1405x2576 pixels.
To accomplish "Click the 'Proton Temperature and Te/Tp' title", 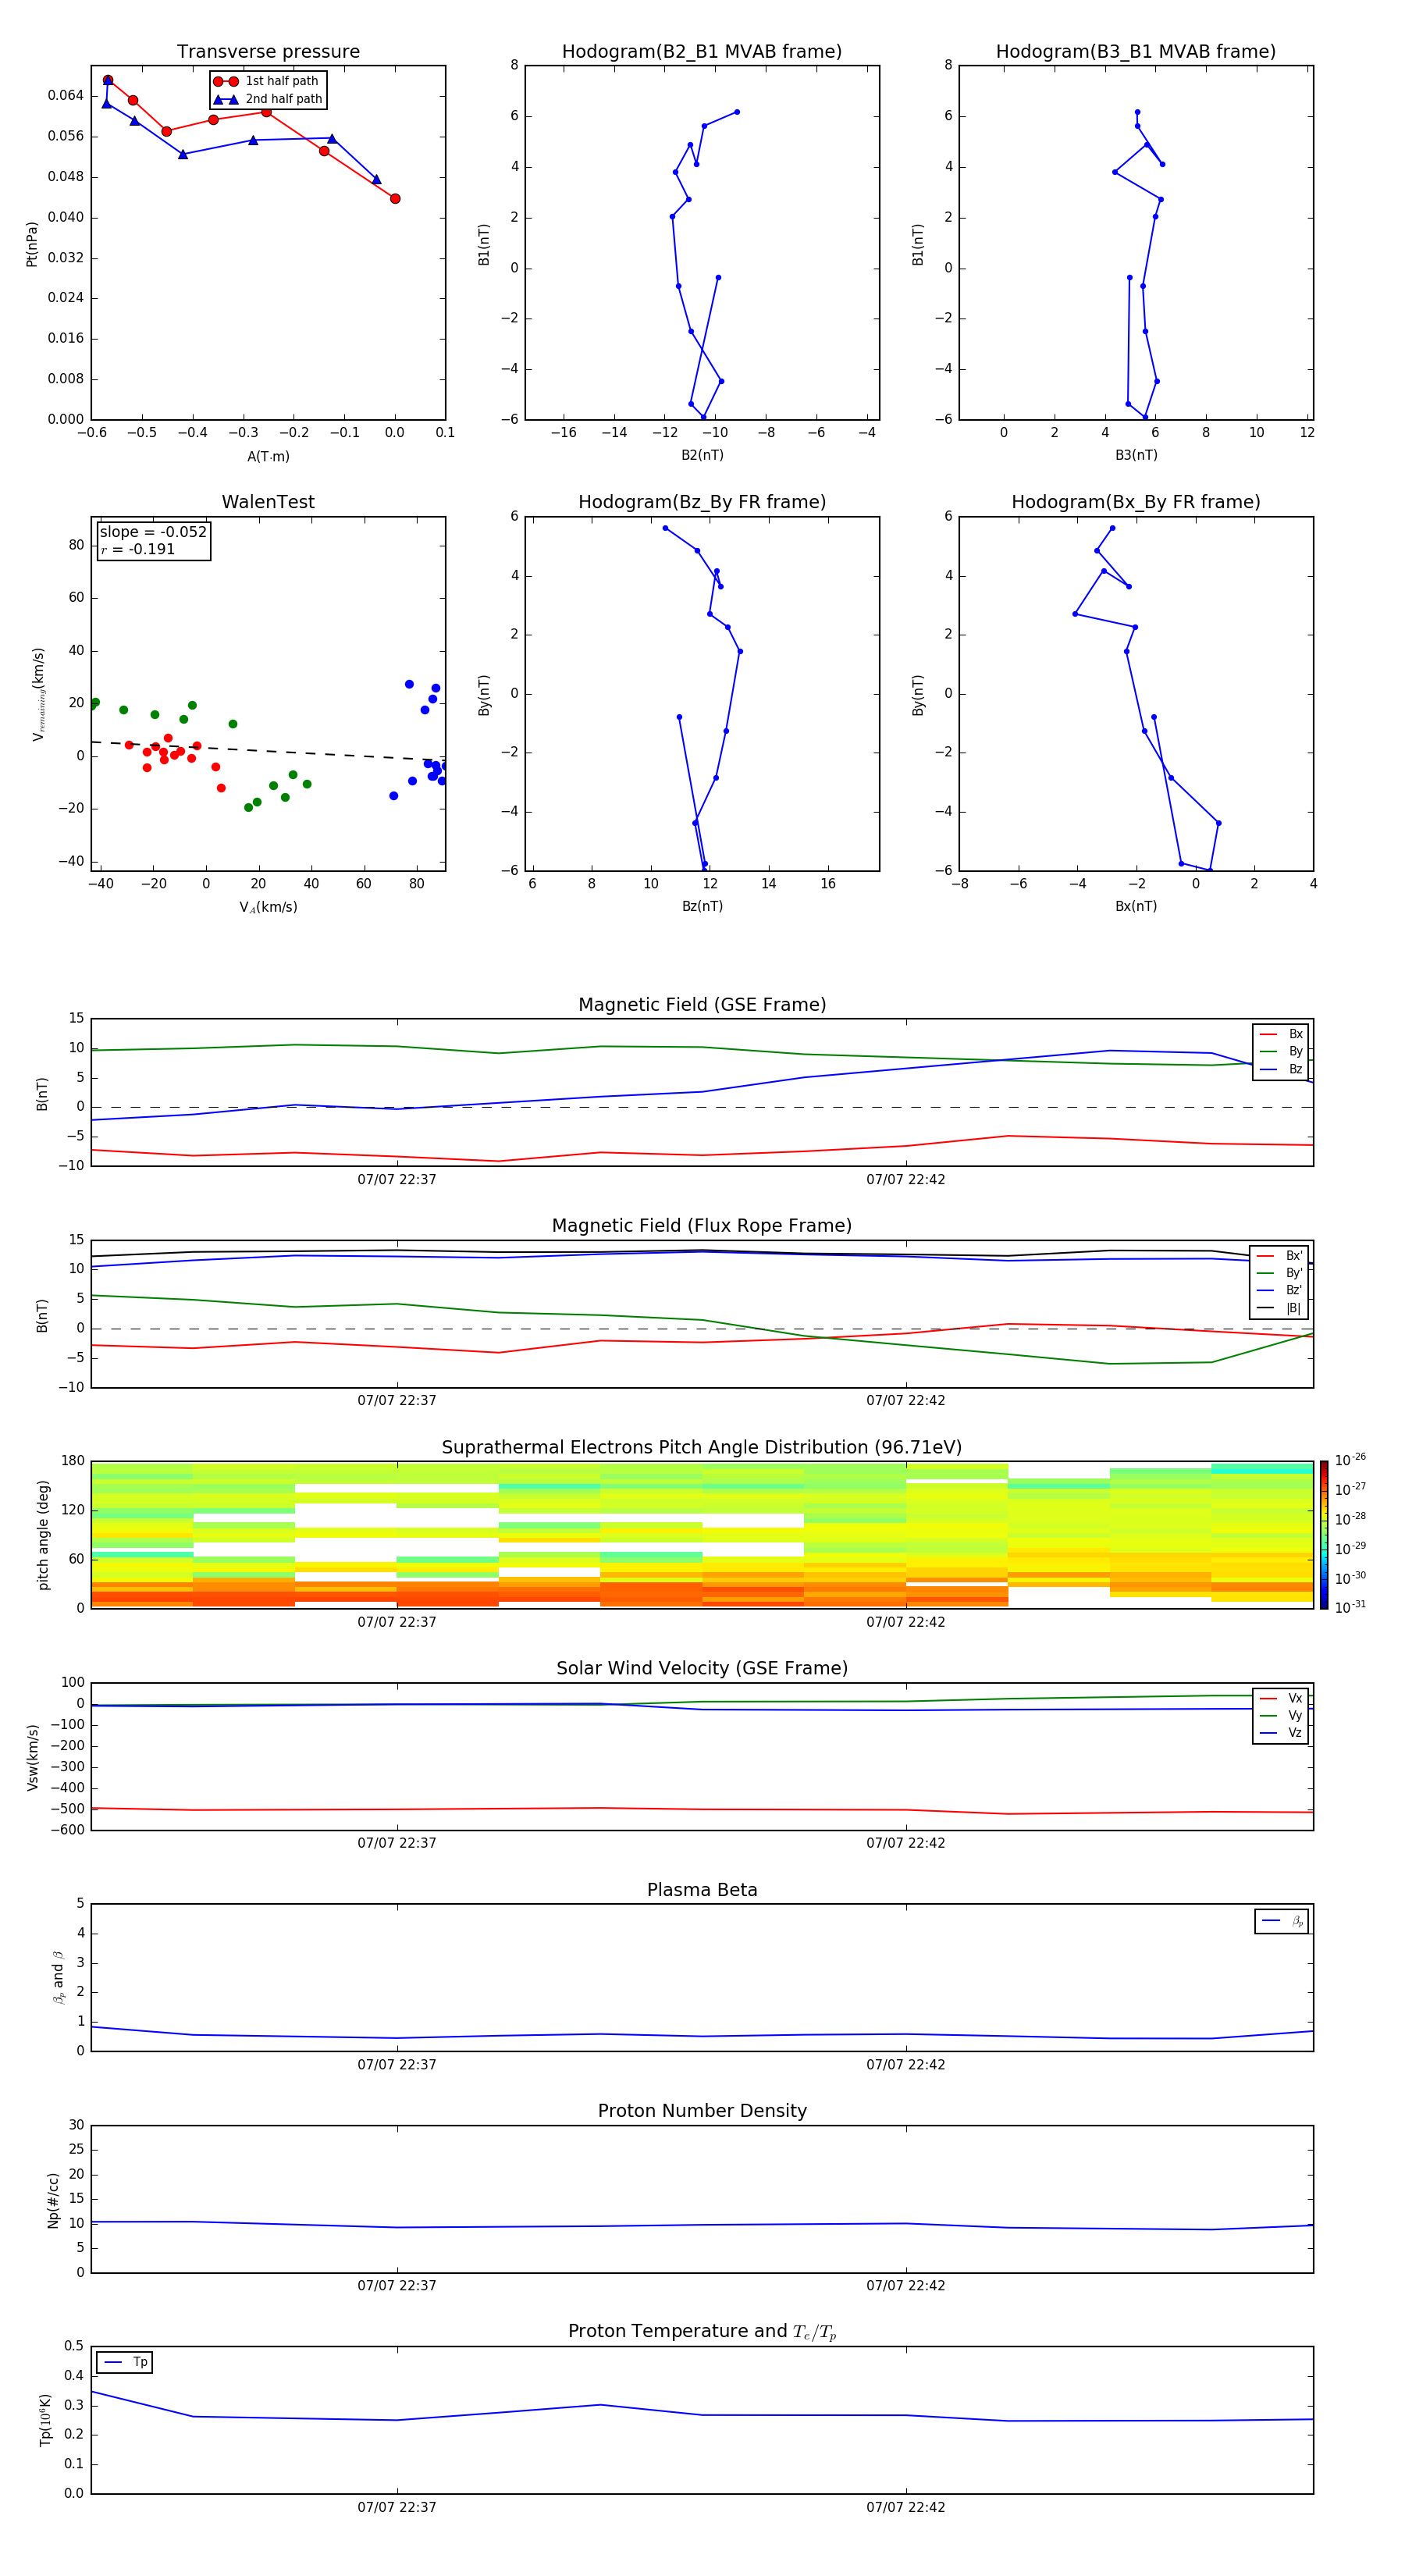I will (x=702, y=2332).
